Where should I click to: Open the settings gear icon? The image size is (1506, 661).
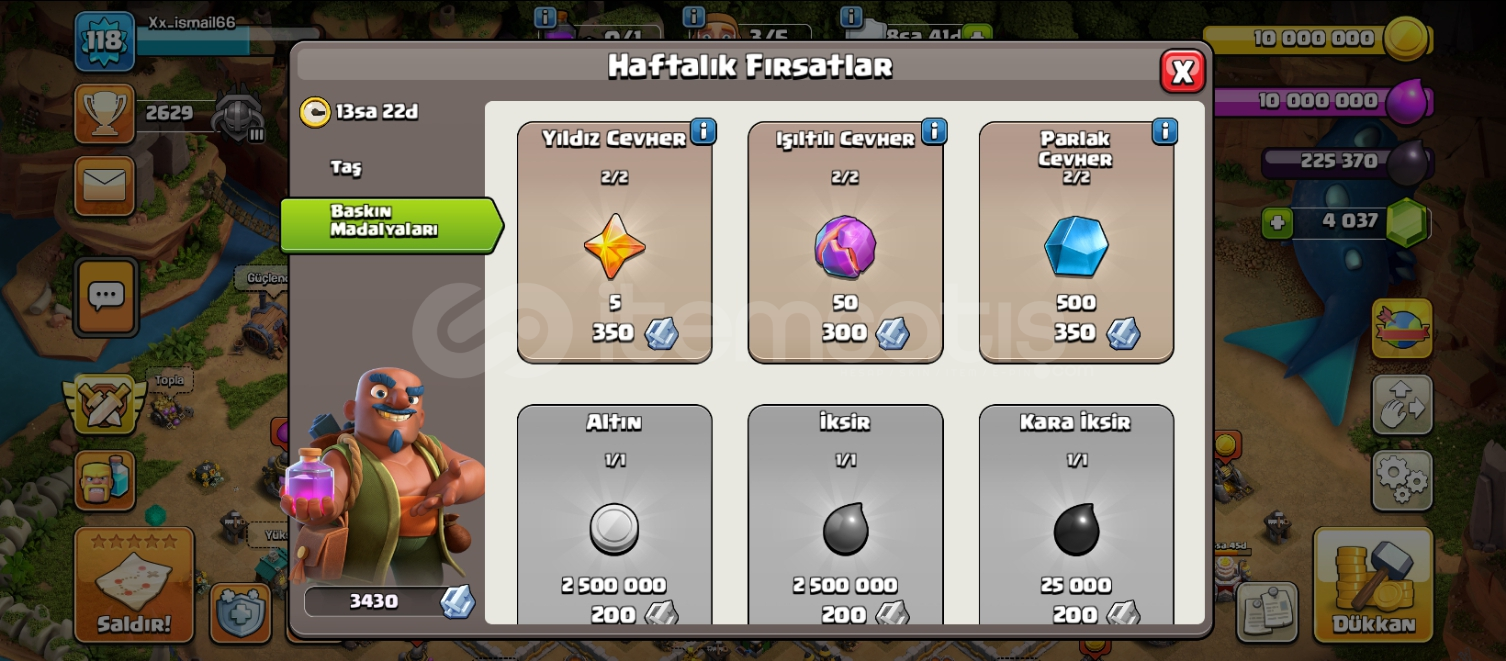[x=1402, y=480]
